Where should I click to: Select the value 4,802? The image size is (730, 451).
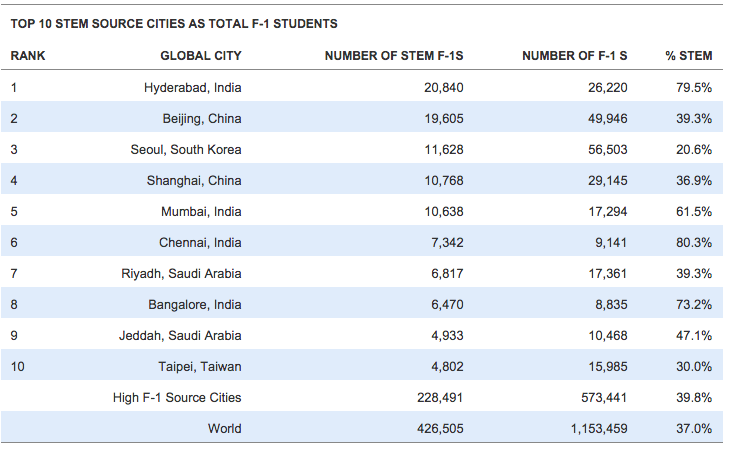[447, 367]
